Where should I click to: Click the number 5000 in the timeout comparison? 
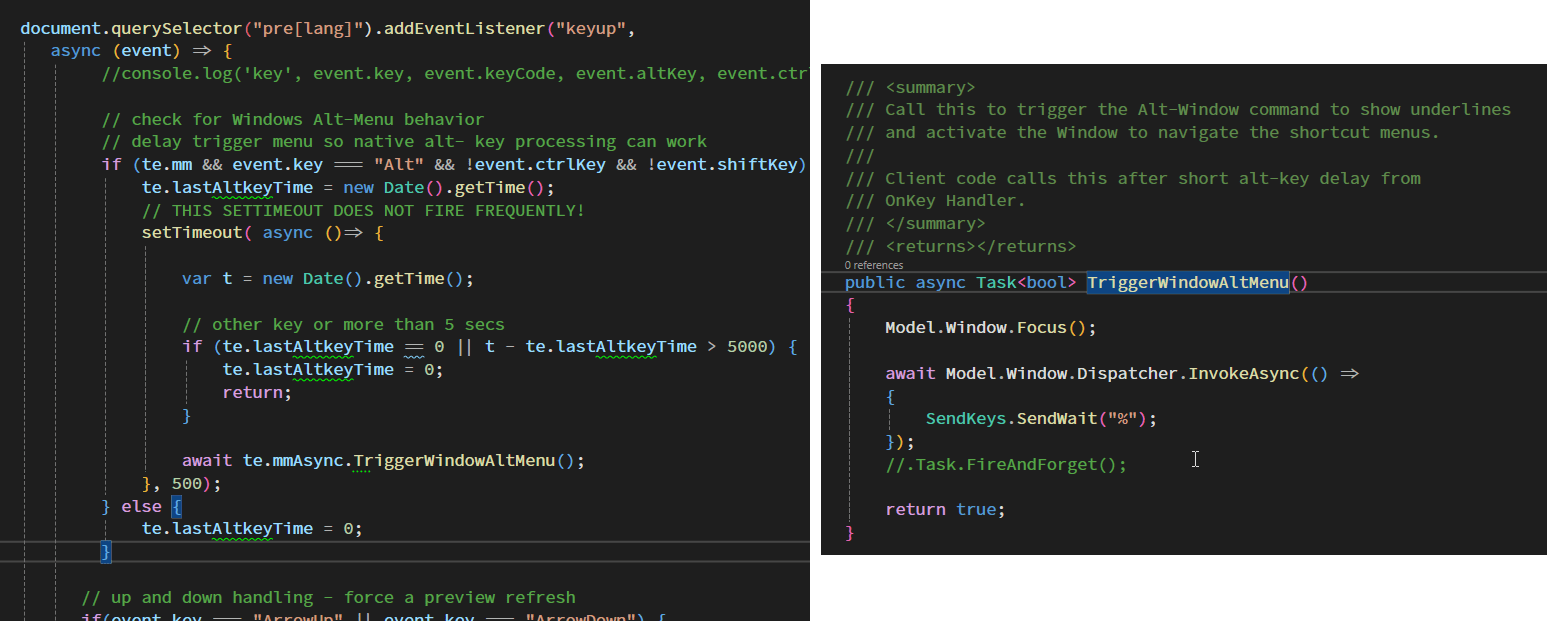tap(746, 347)
